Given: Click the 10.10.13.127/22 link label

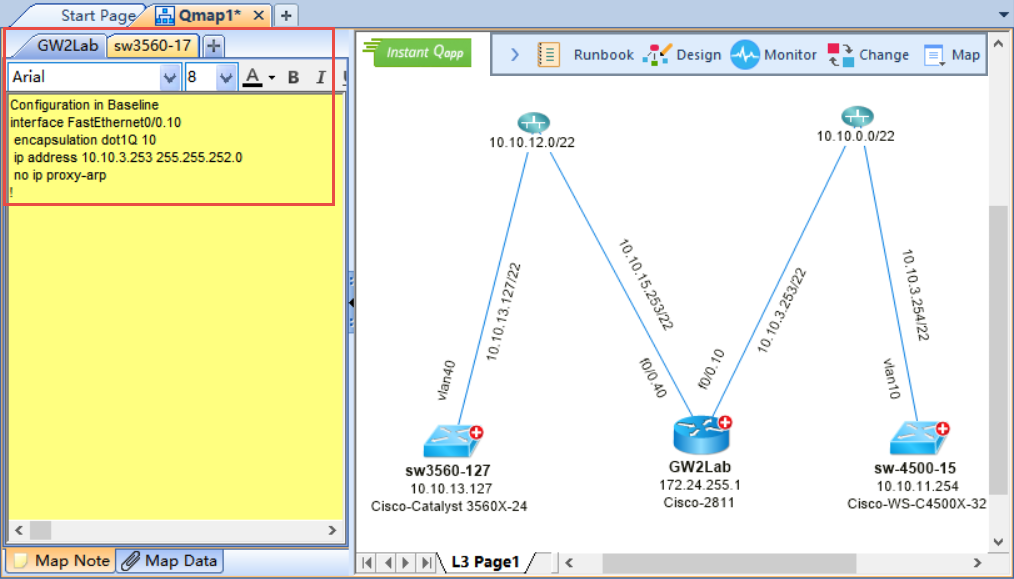Looking at the screenshot, I should [x=503, y=312].
